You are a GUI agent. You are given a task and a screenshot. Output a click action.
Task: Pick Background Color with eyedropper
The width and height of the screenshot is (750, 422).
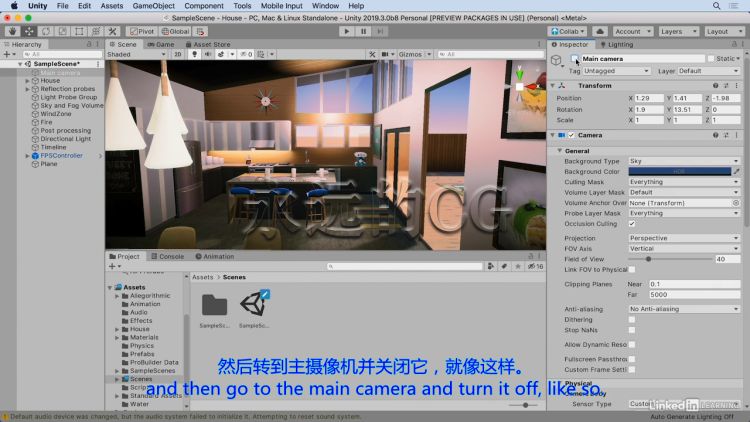click(x=737, y=171)
